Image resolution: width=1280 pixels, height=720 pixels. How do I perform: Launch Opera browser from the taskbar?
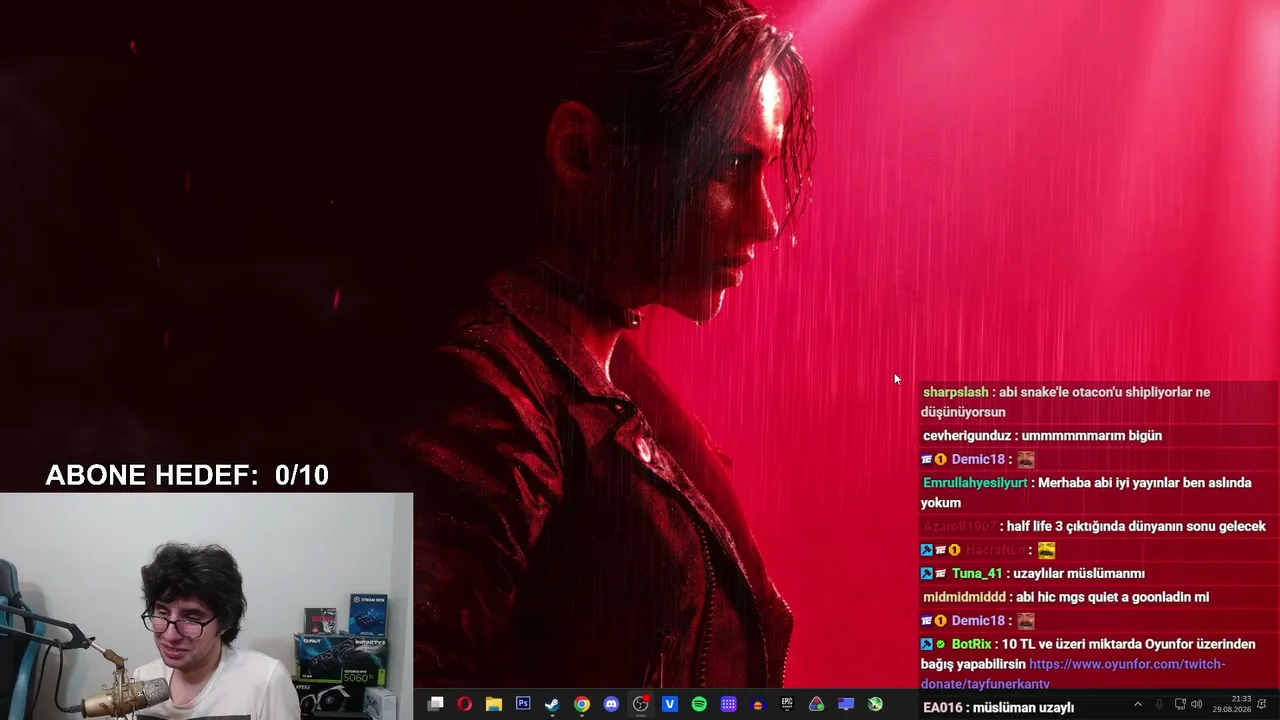point(464,704)
